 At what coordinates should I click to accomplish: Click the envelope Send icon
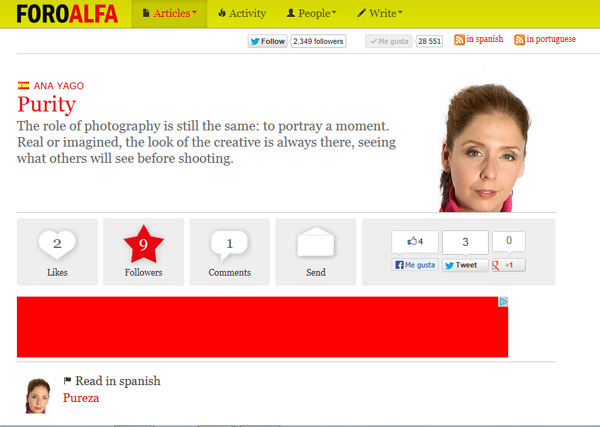(316, 242)
